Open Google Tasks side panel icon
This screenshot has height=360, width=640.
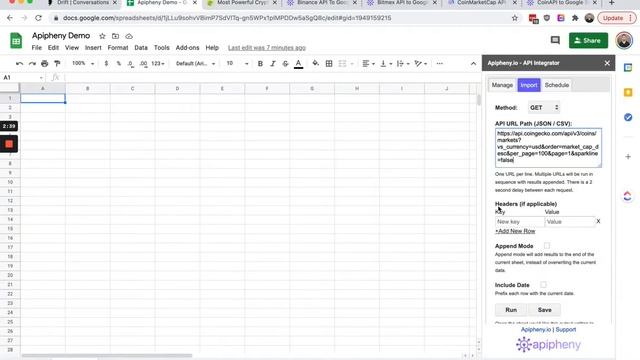click(x=628, y=117)
